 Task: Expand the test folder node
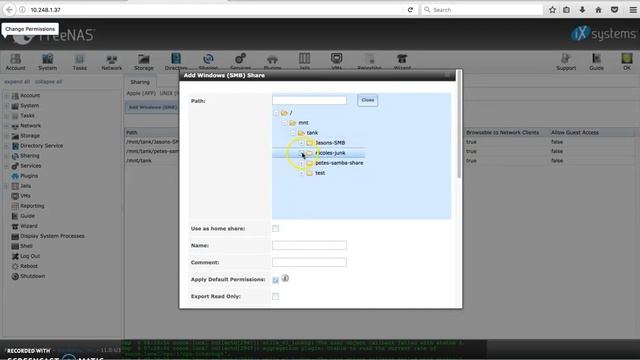pyautogui.click(x=302, y=173)
